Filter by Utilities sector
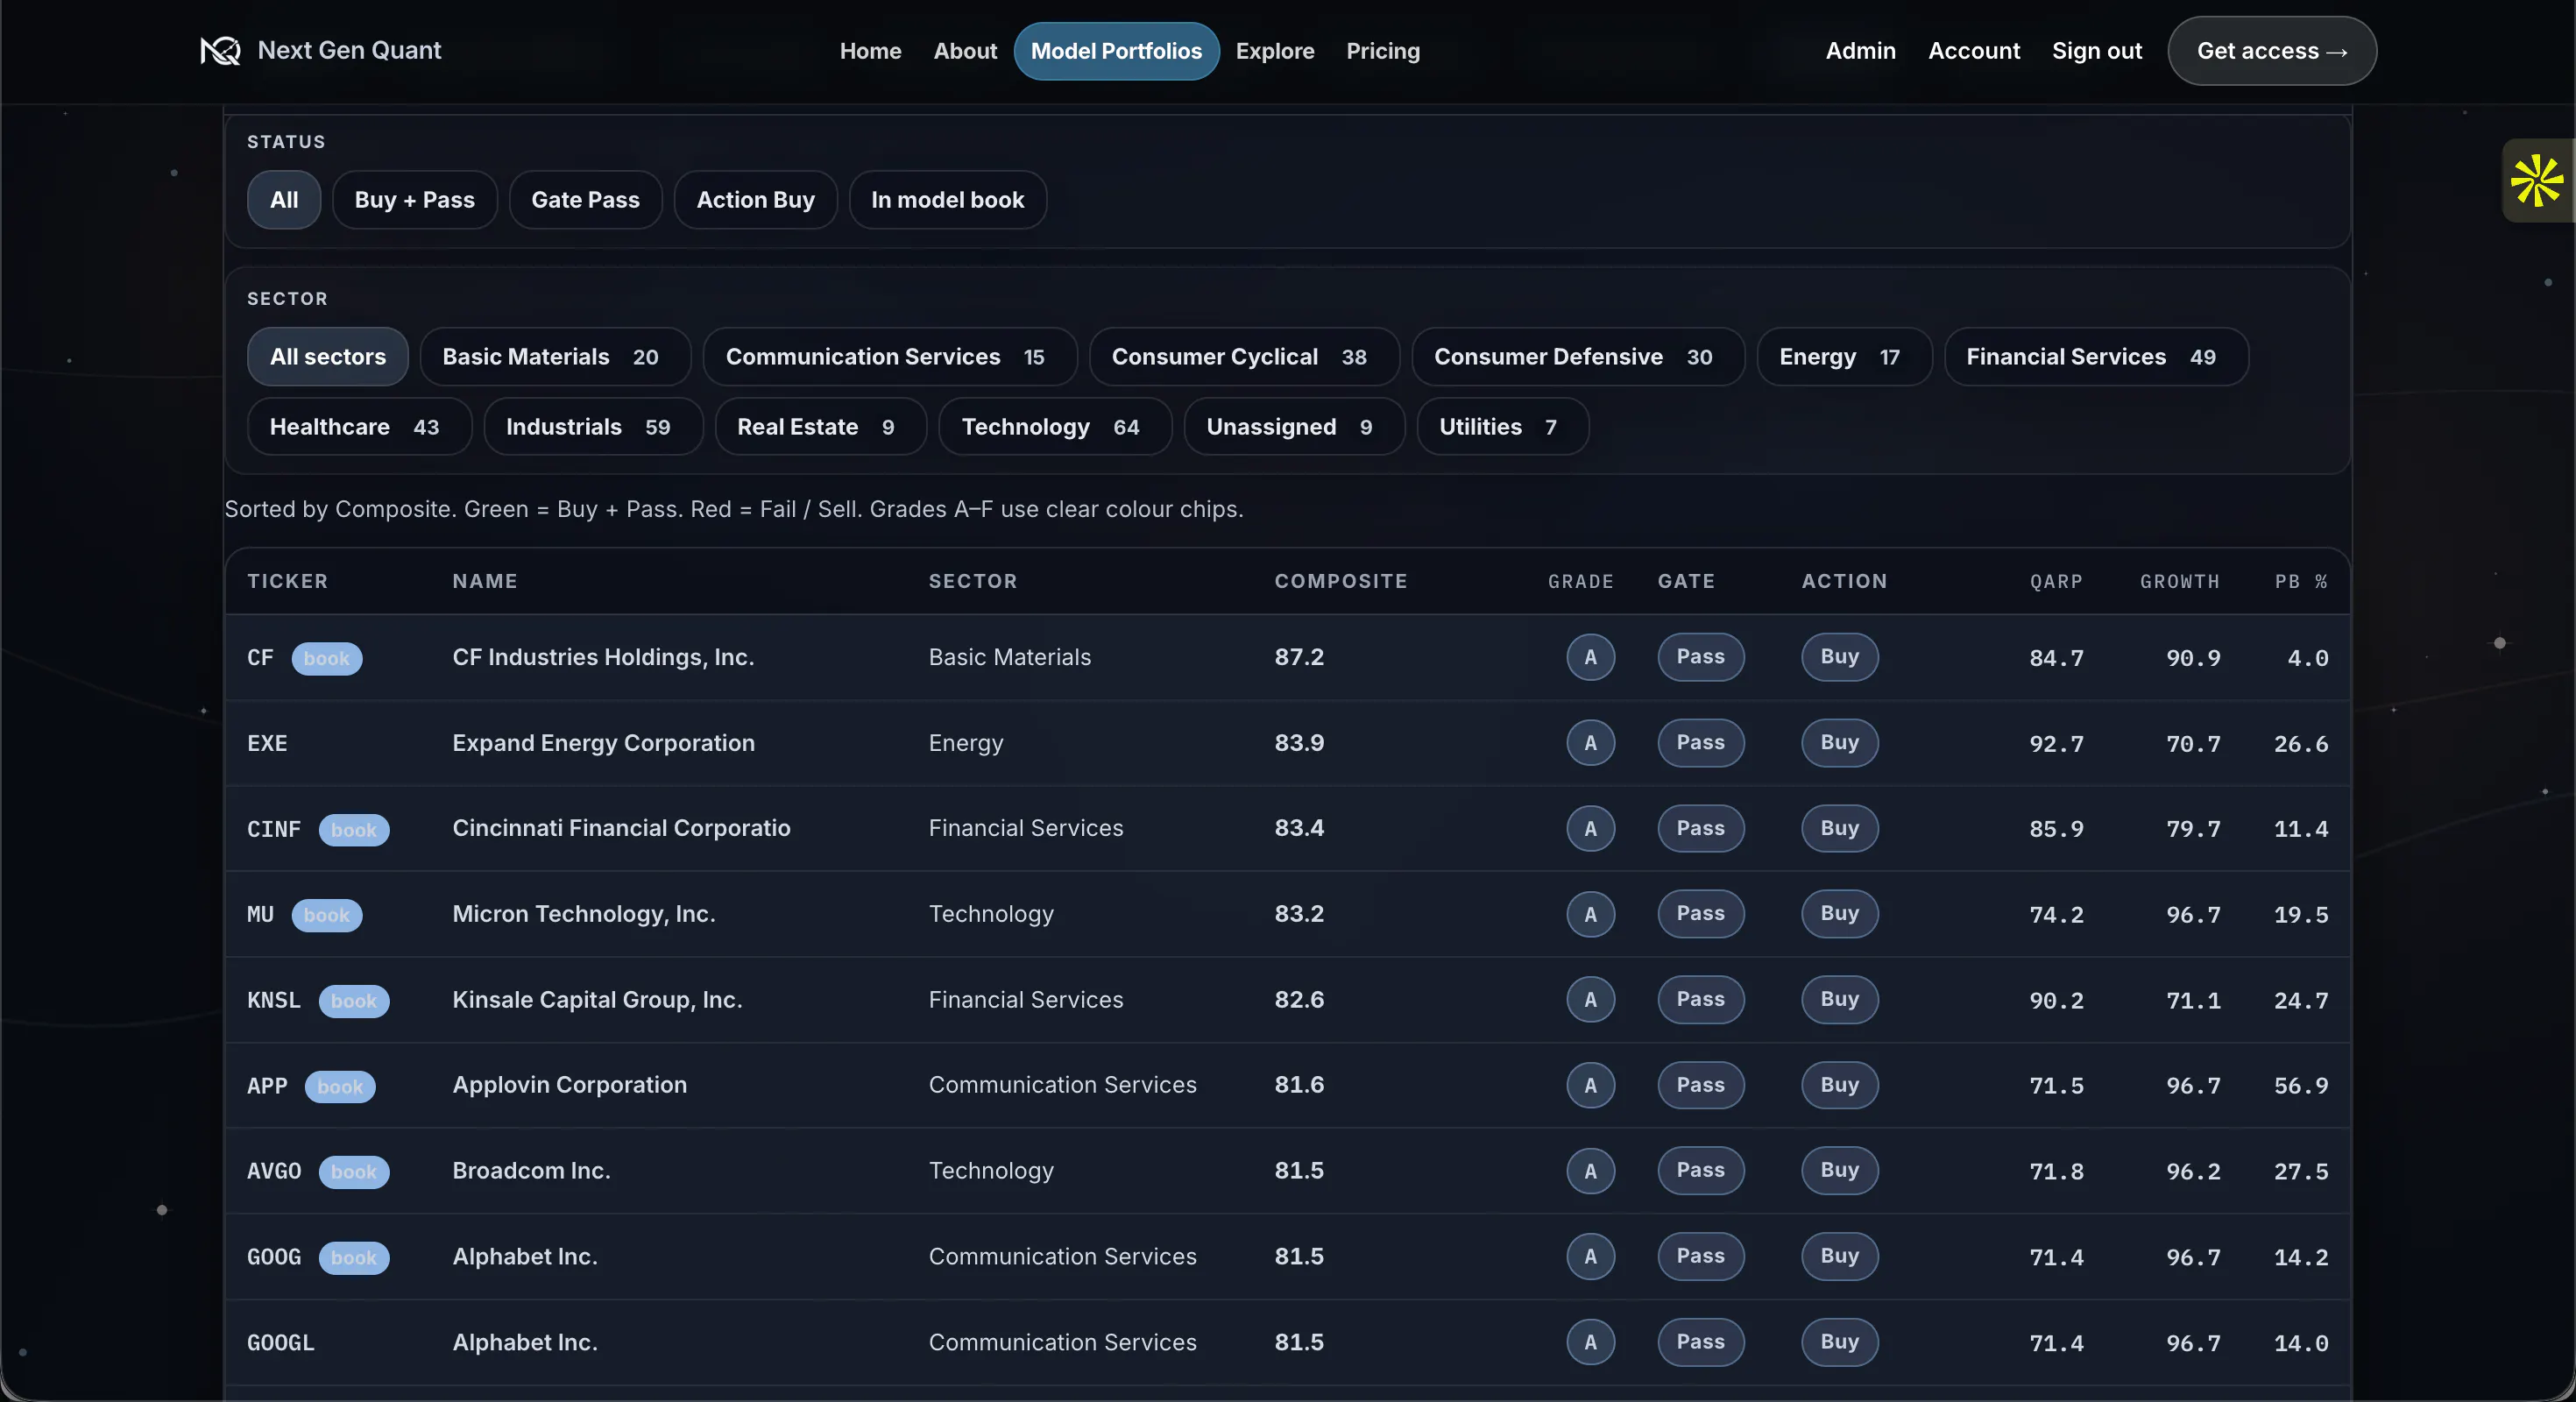2576x1402 pixels. click(1502, 427)
